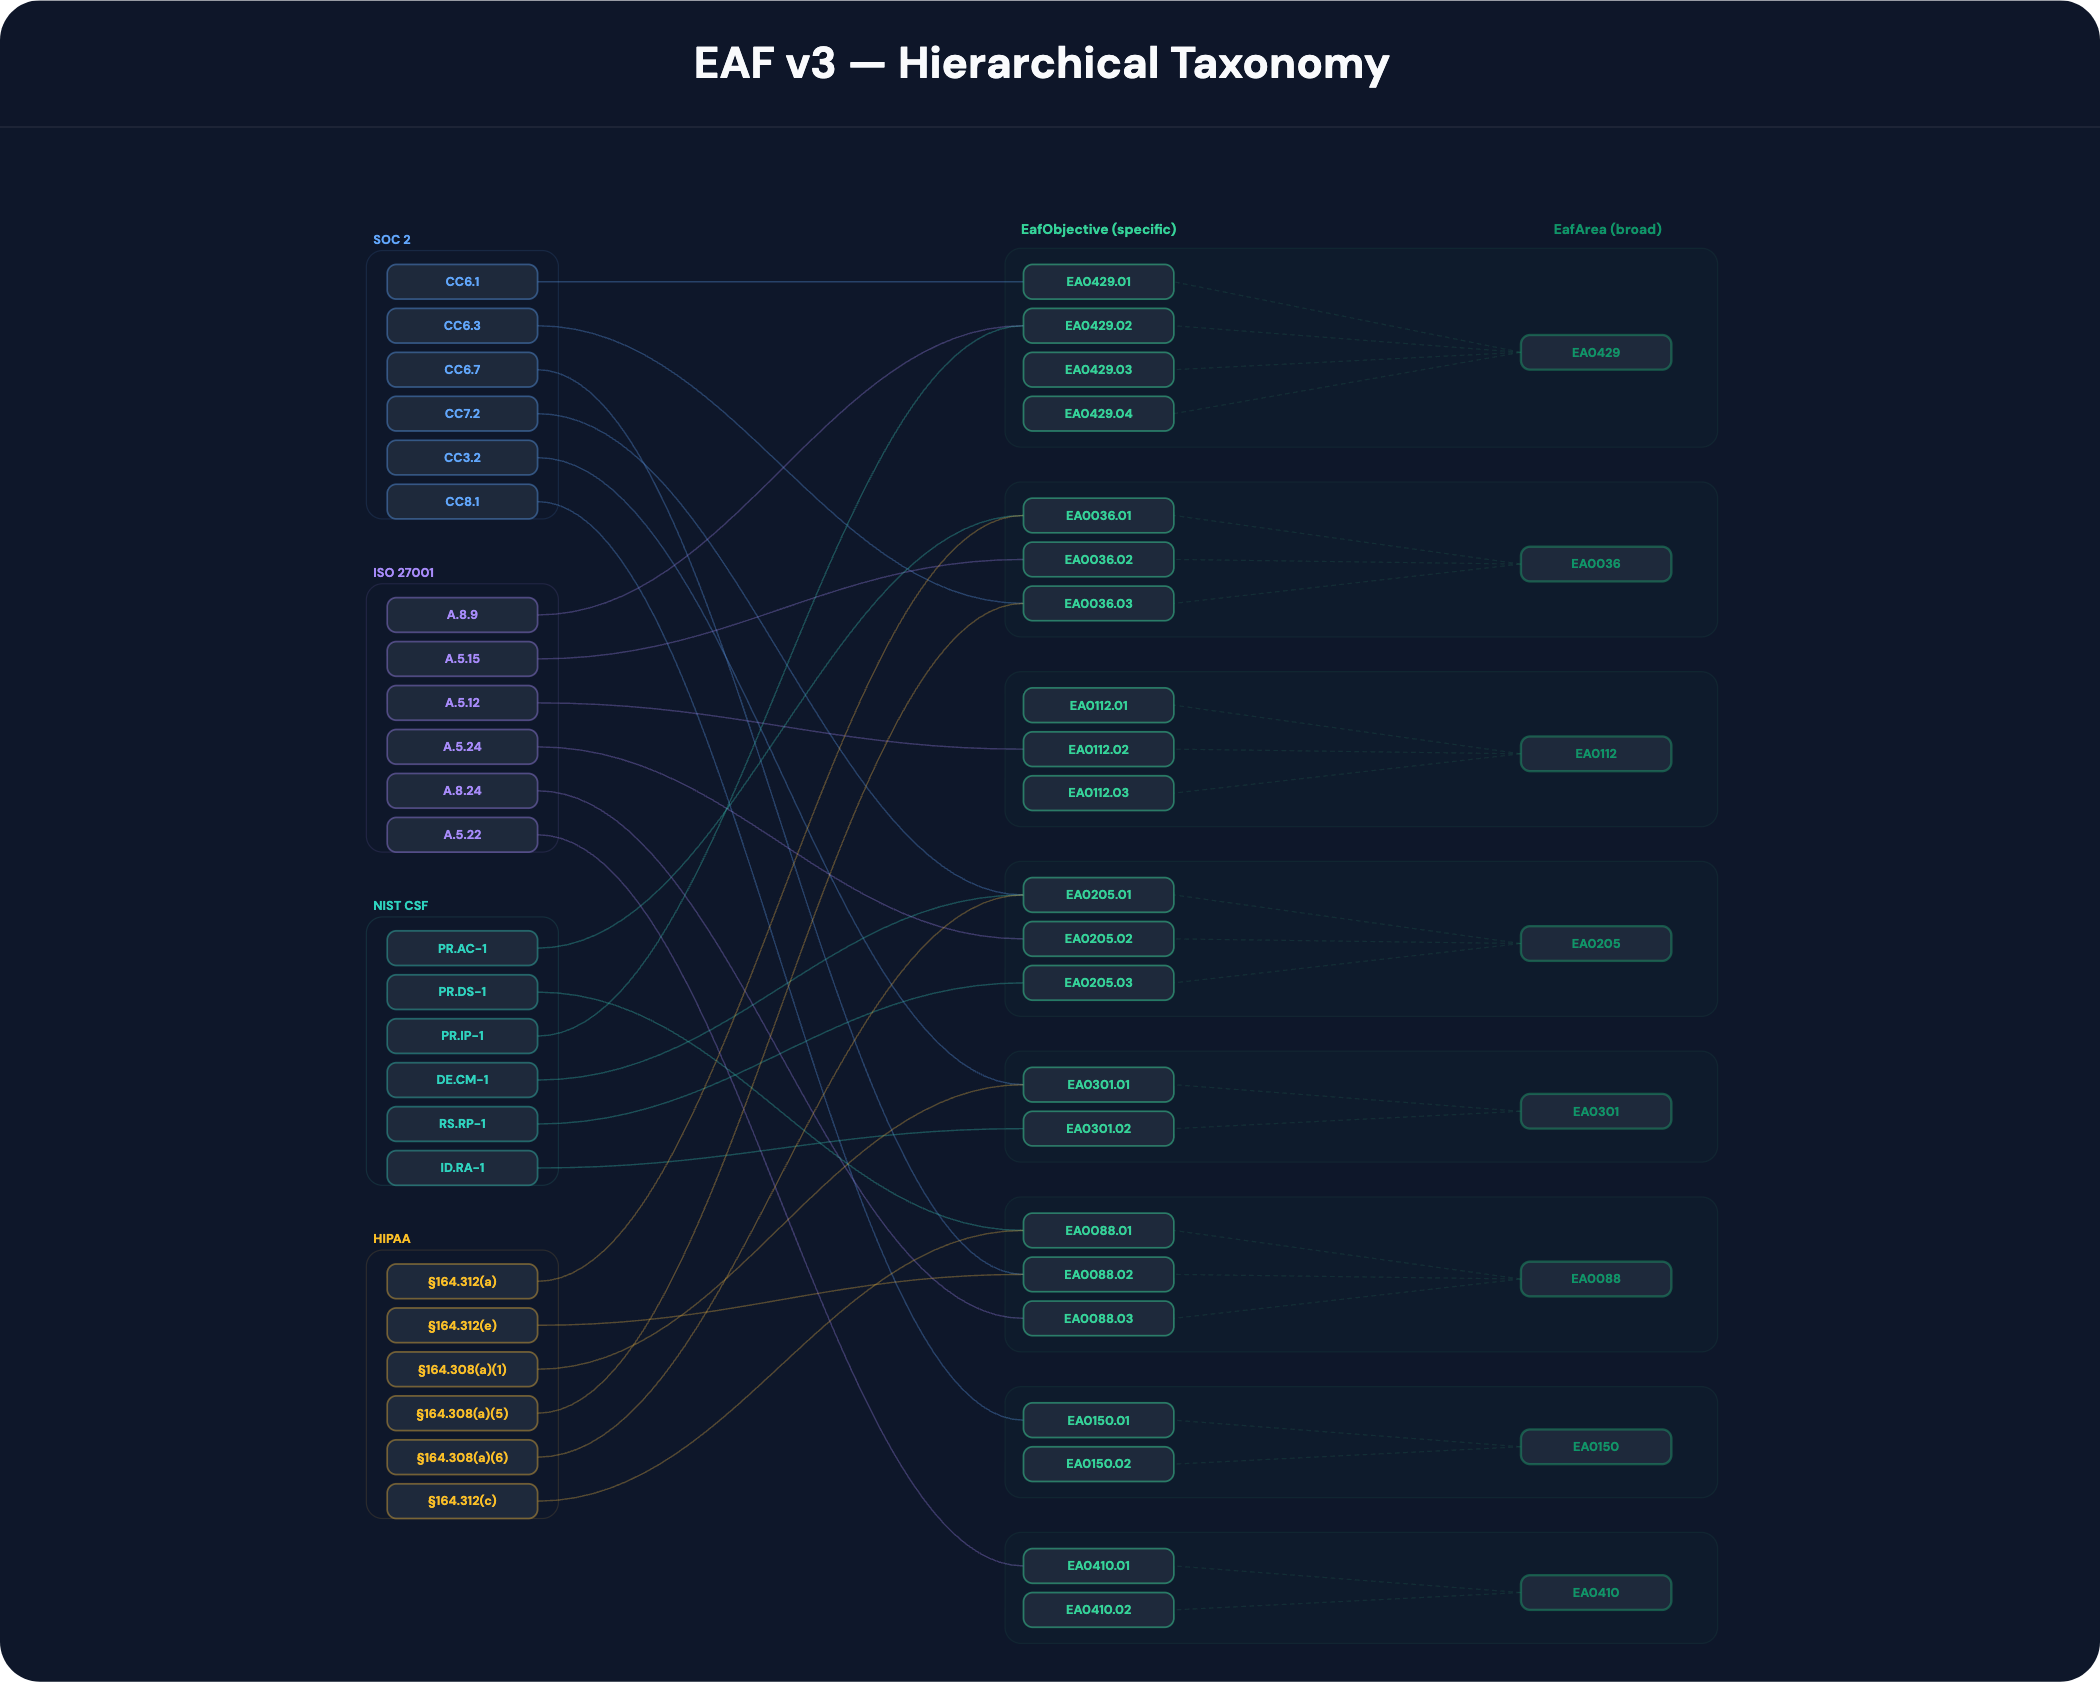This screenshot has height=1682, width=2100.
Task: Select objective node EA0205.01
Action: click(x=1098, y=895)
